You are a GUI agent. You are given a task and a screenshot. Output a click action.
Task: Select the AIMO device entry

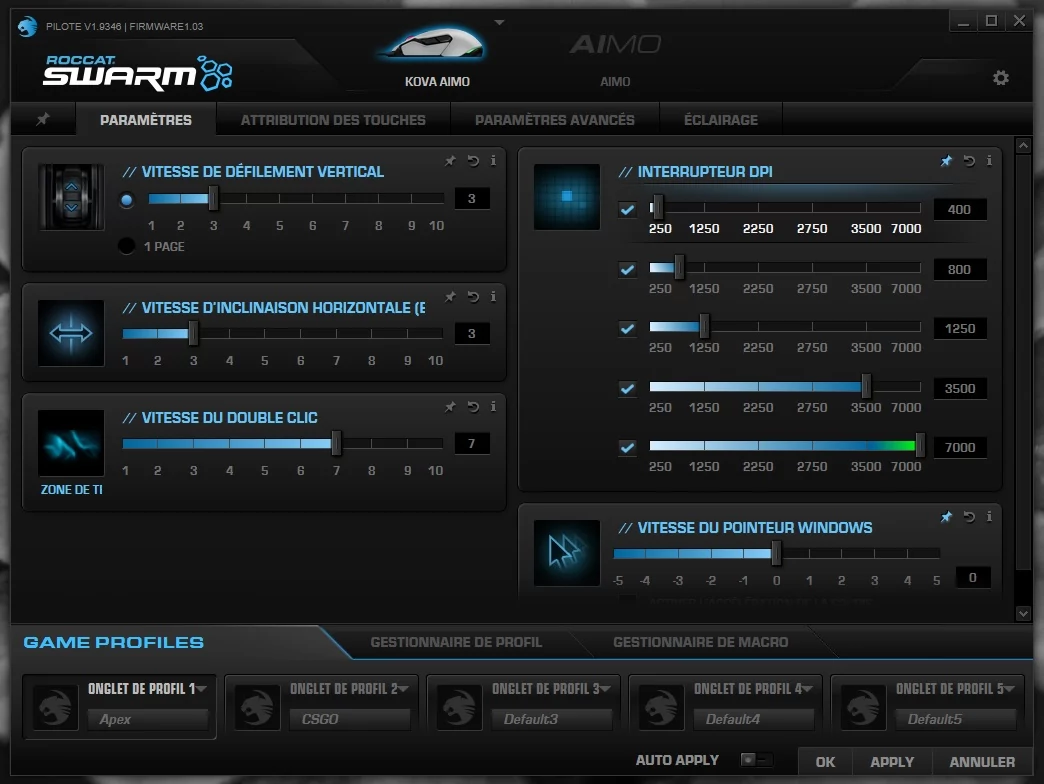[615, 59]
